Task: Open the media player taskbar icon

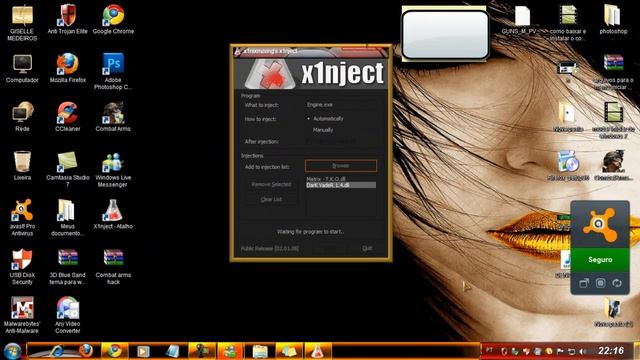Action: pyautogui.click(x=143, y=351)
